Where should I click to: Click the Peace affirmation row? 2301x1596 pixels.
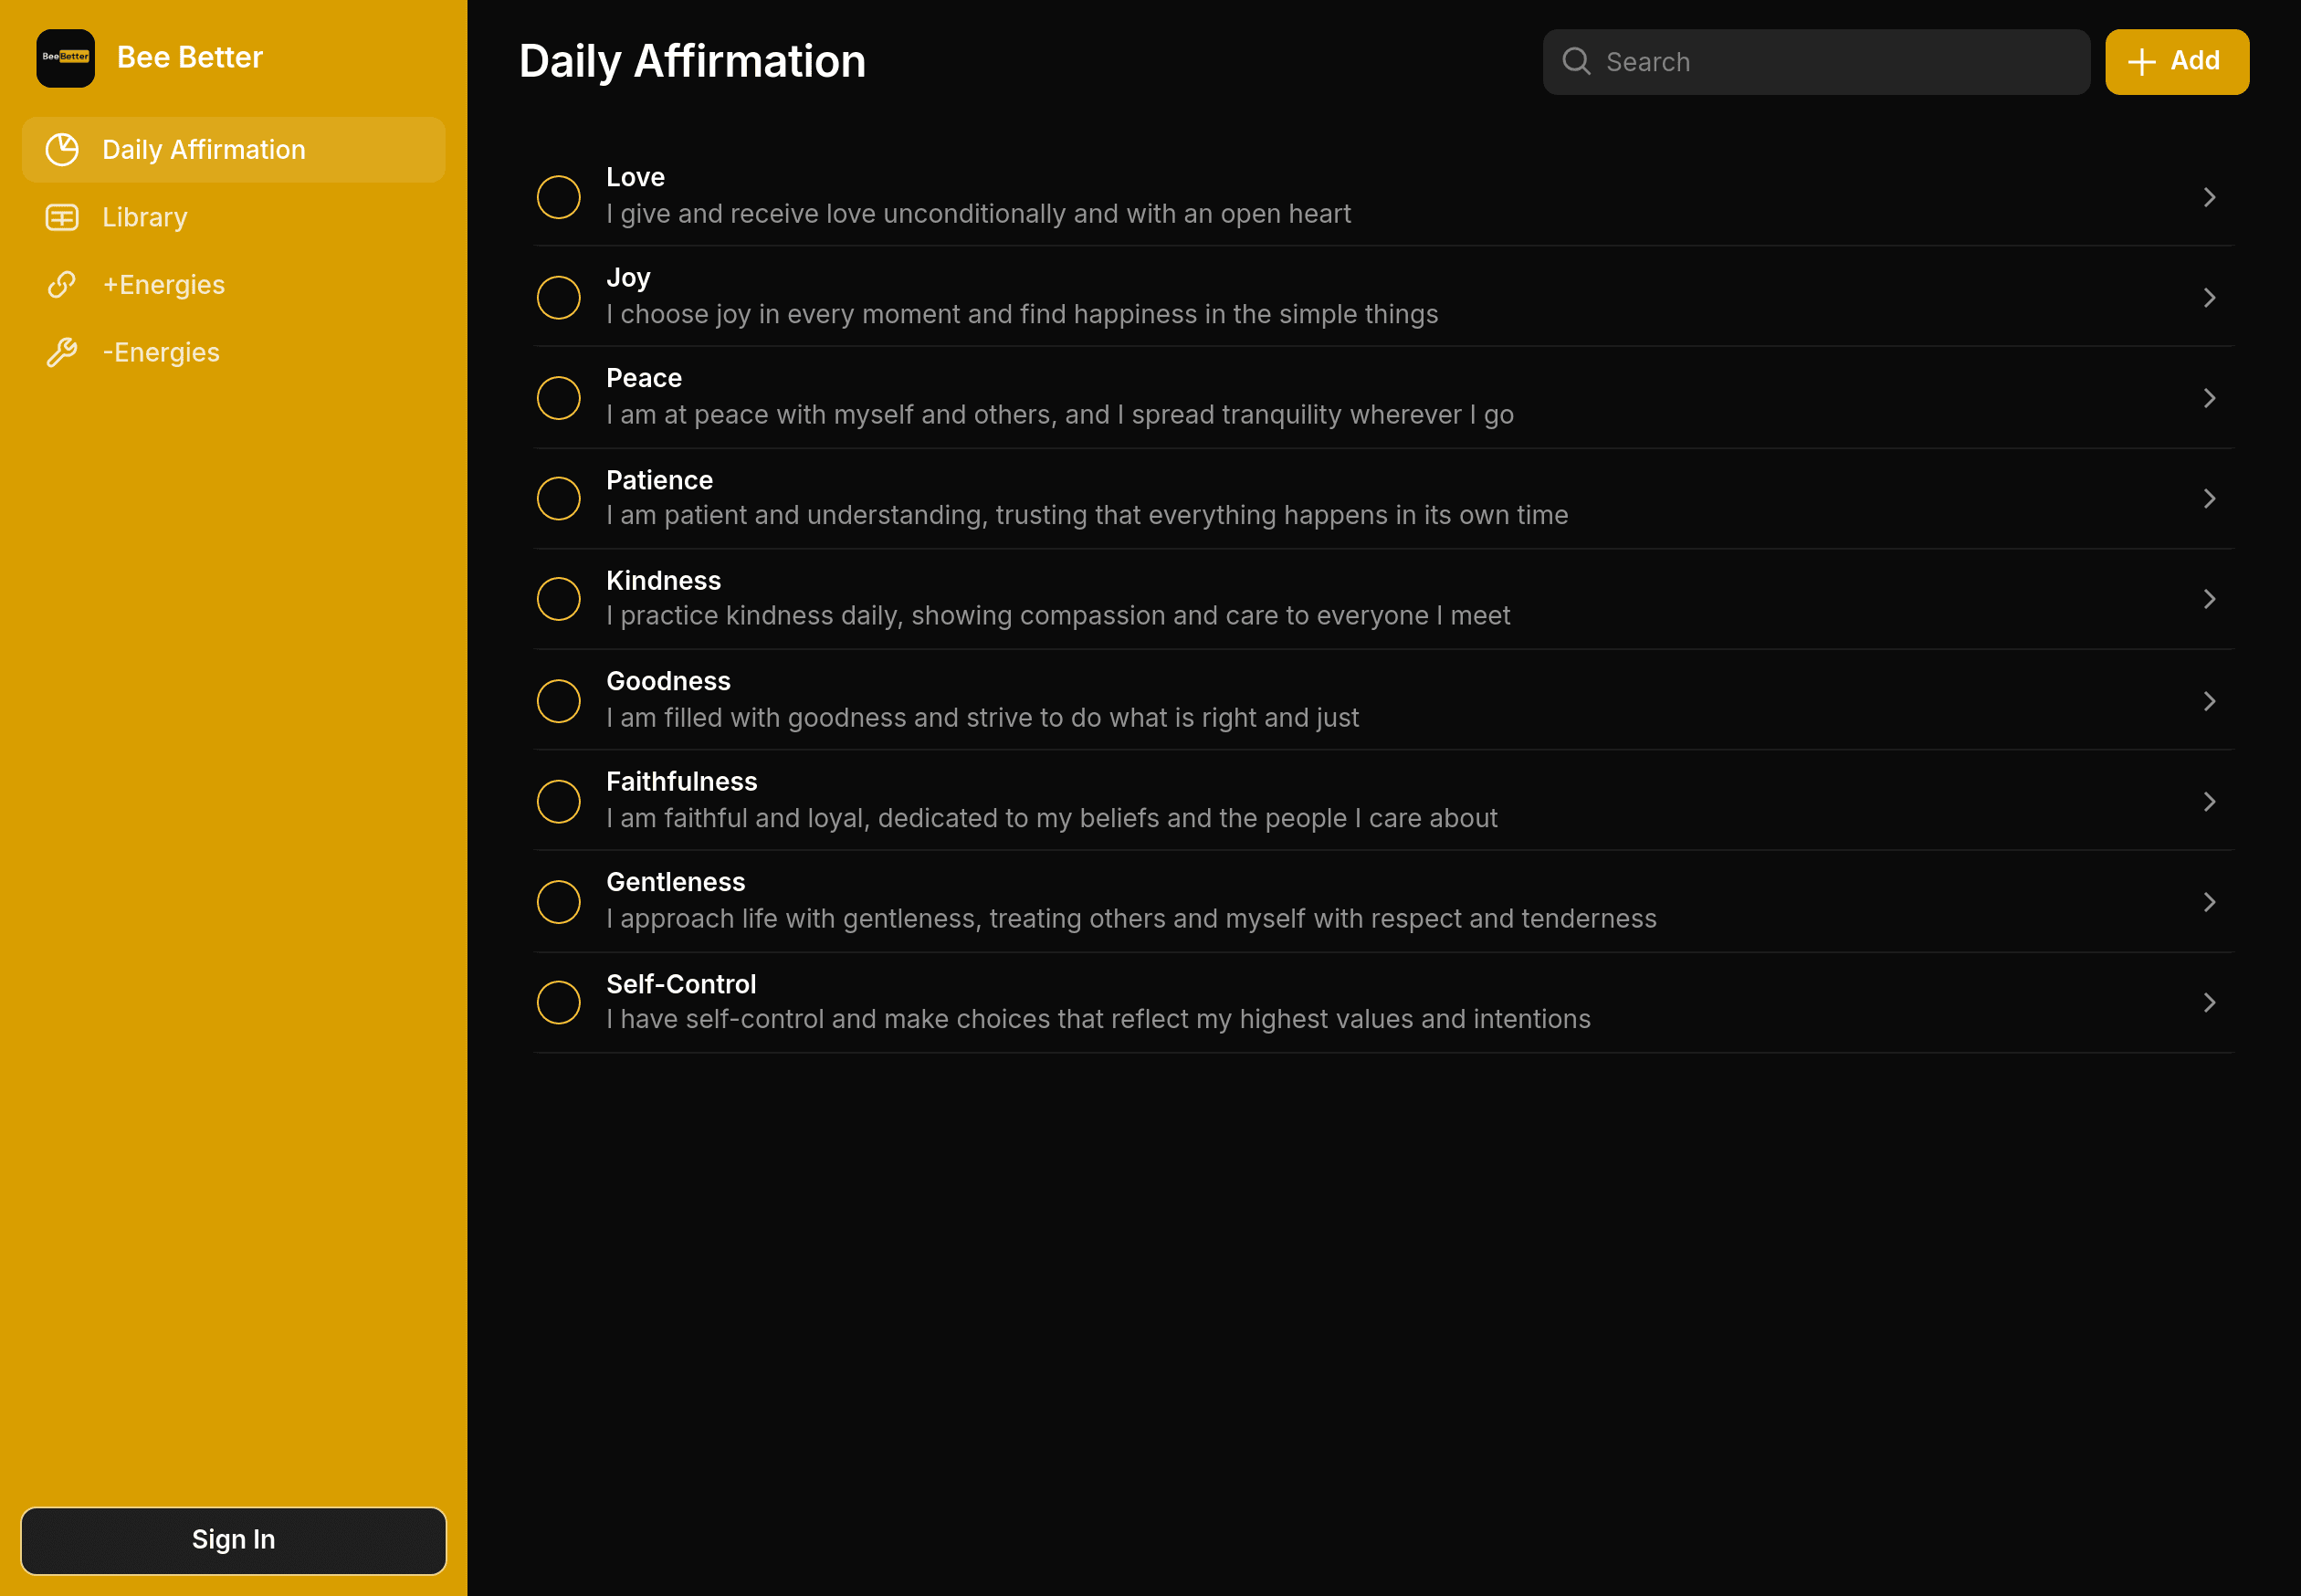(1383, 397)
